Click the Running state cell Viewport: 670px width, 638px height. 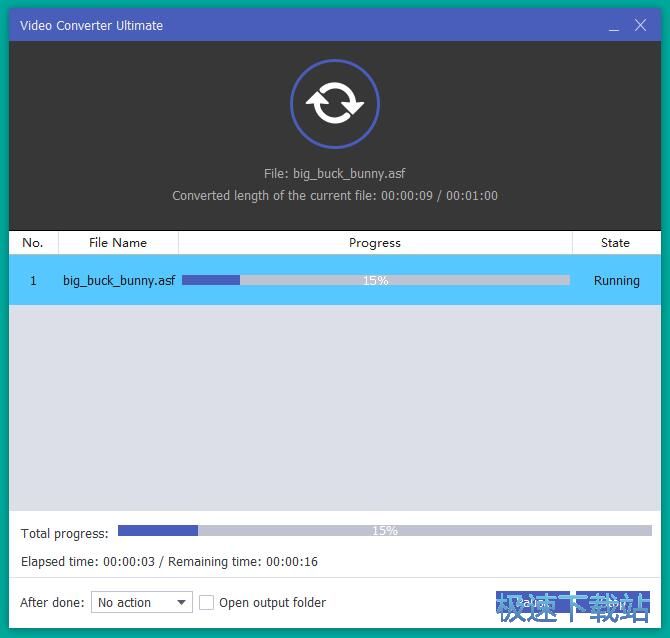617,281
